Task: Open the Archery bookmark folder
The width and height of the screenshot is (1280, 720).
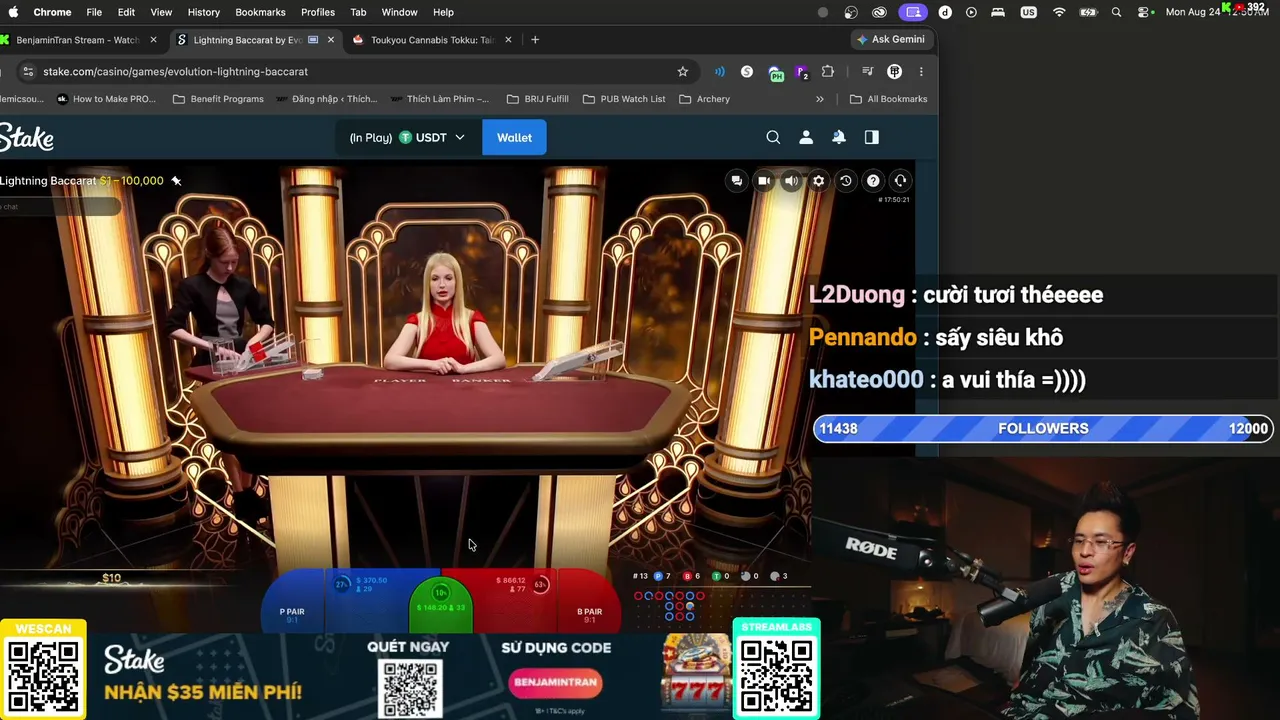Action: point(704,99)
